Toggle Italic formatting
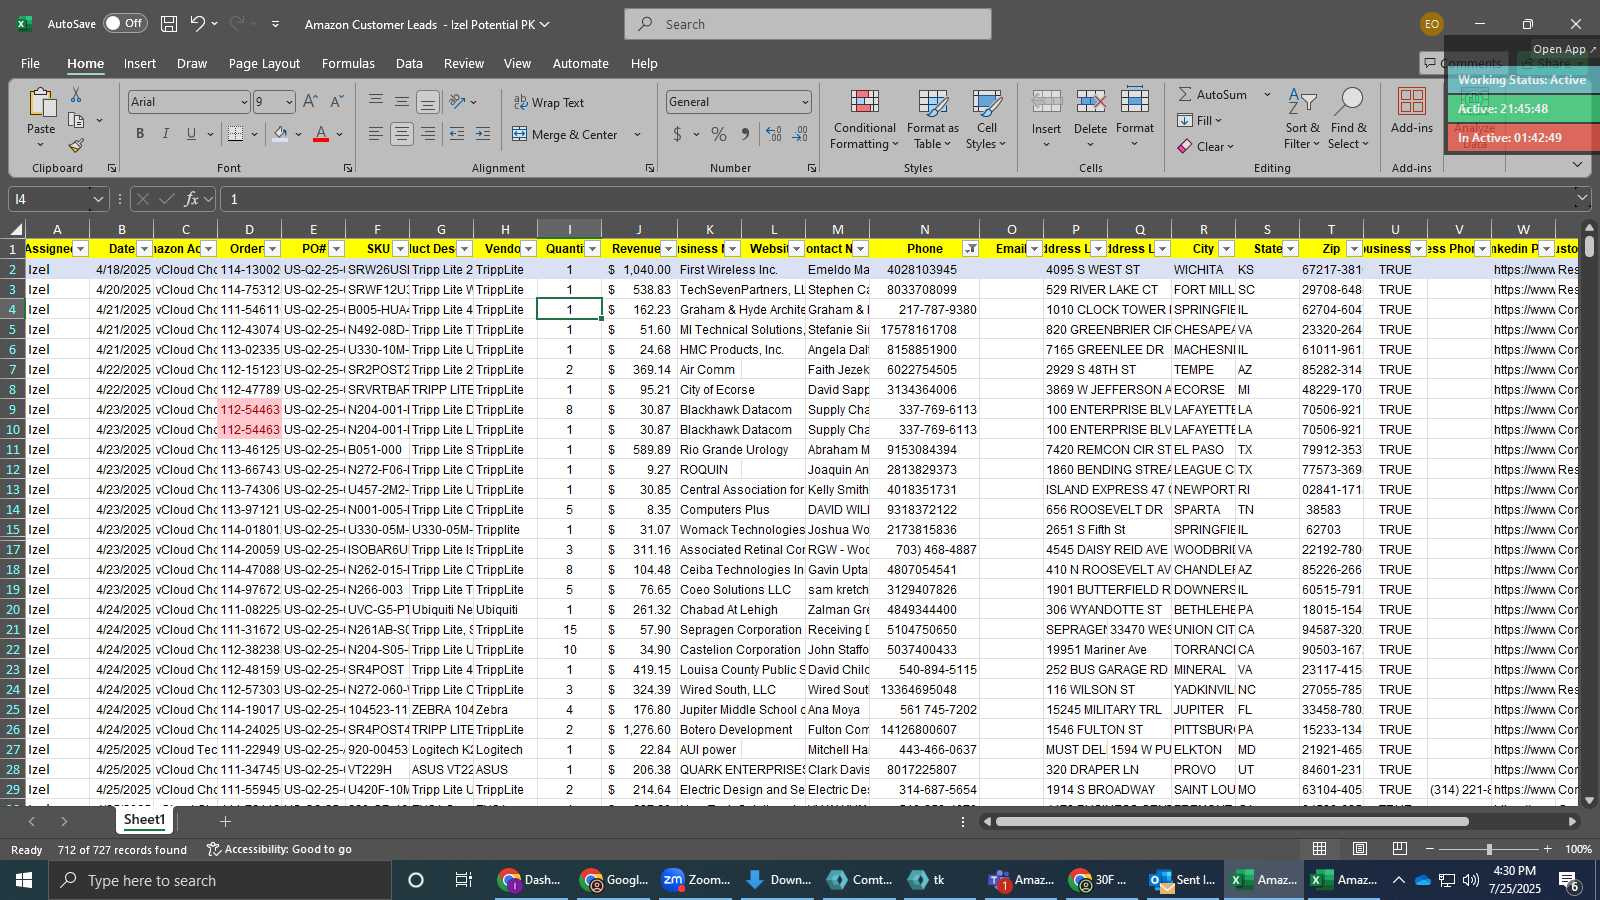Viewport: 1600px width, 900px height. pyautogui.click(x=166, y=134)
